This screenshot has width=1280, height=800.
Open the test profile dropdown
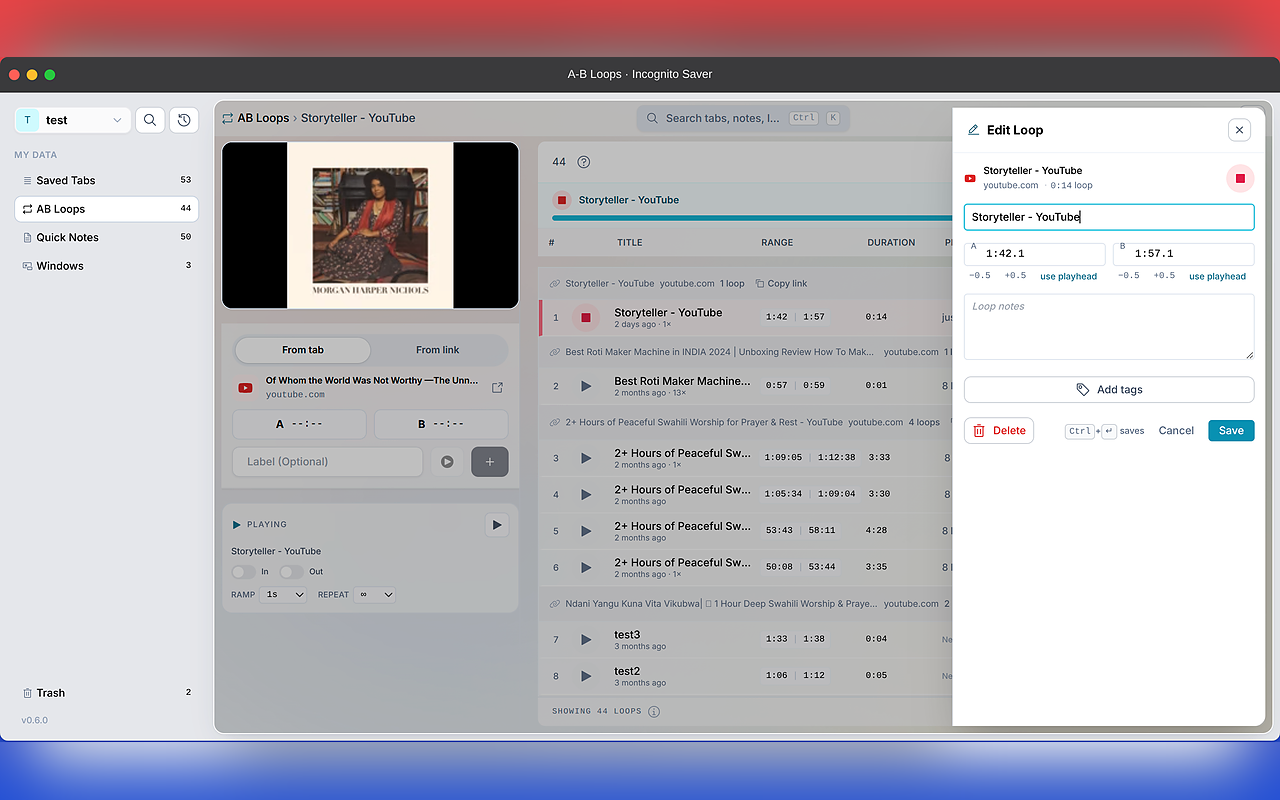tap(72, 120)
